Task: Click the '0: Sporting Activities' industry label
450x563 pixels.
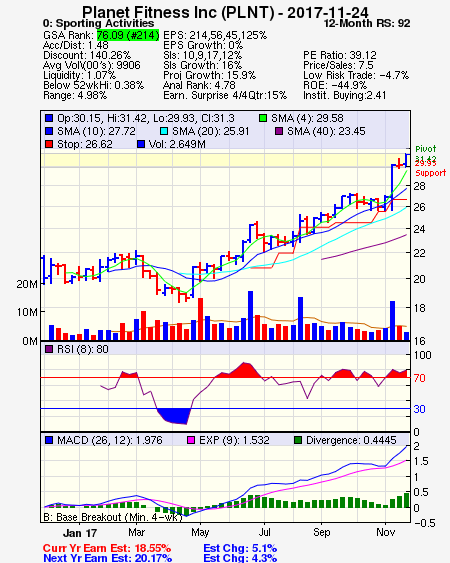Action: [98, 23]
